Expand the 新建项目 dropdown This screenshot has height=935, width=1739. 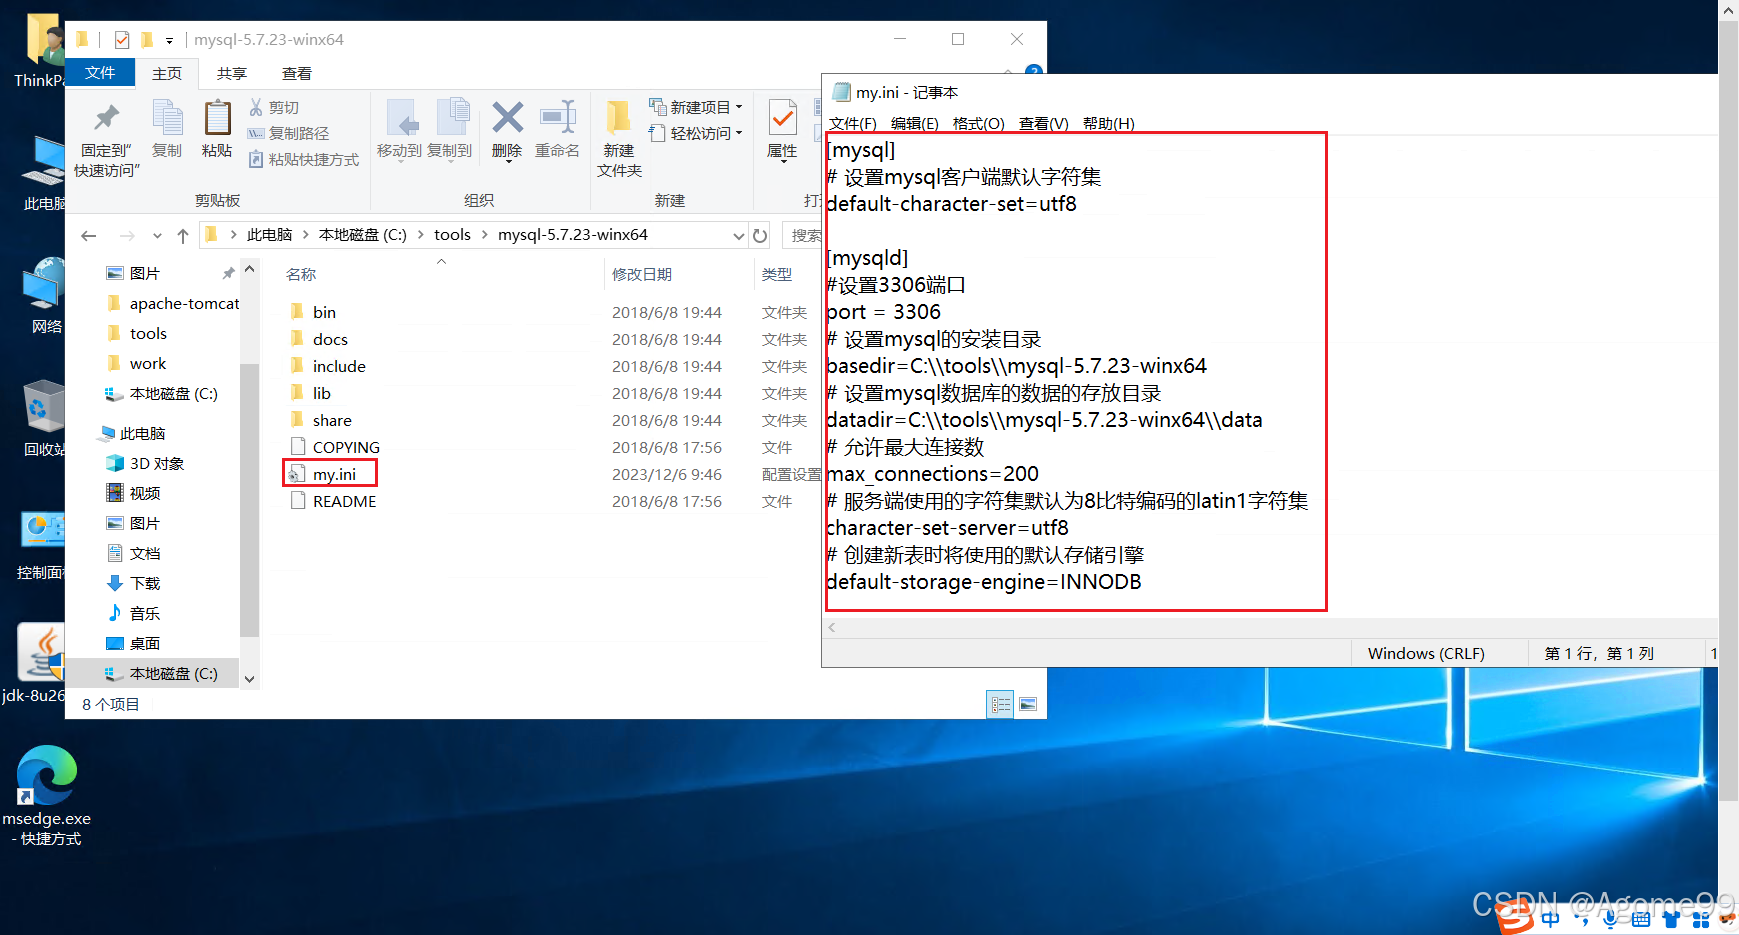pos(737,106)
